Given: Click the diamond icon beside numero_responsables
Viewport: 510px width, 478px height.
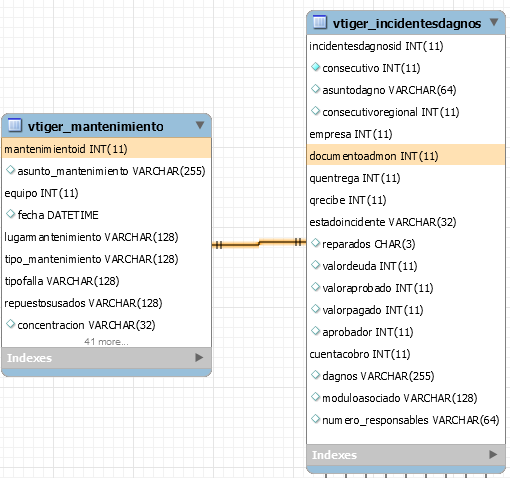Looking at the screenshot, I should pyautogui.click(x=315, y=419).
